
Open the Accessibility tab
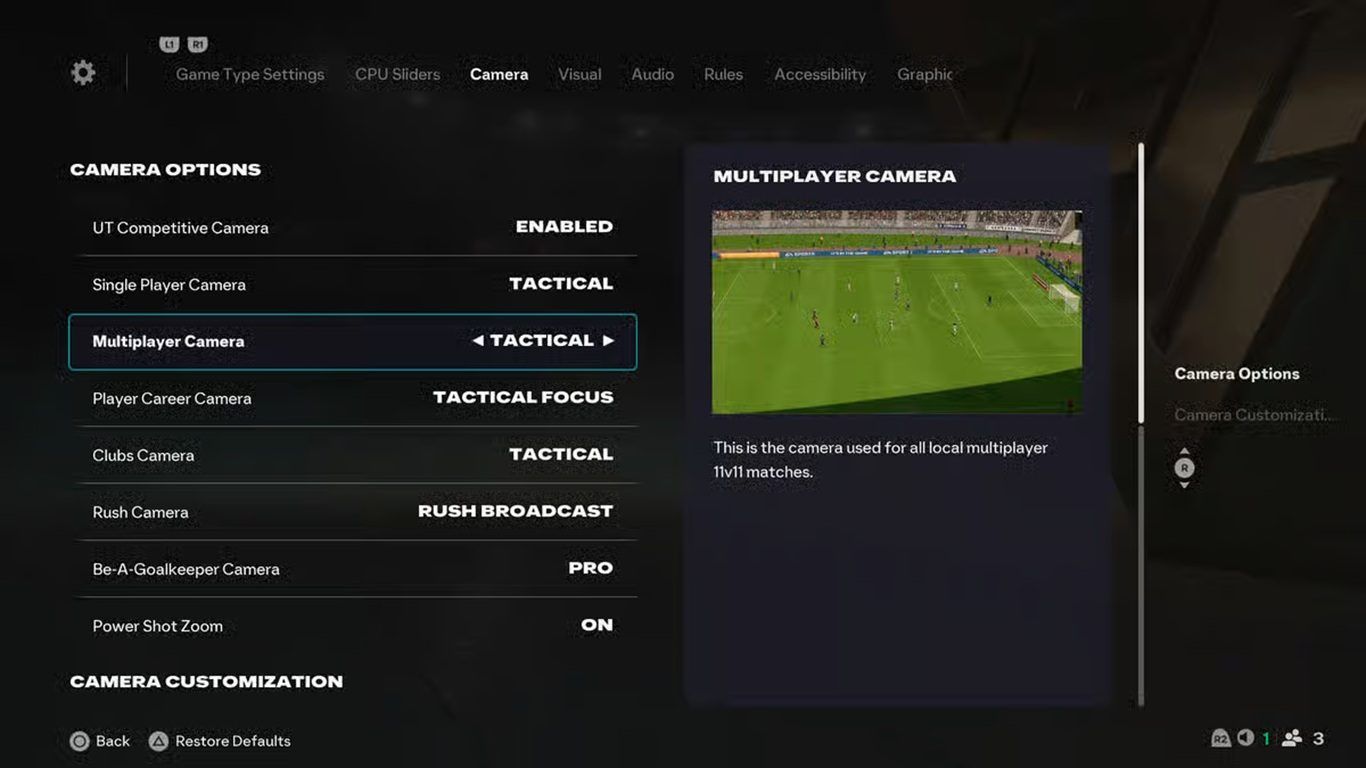pyautogui.click(x=820, y=74)
